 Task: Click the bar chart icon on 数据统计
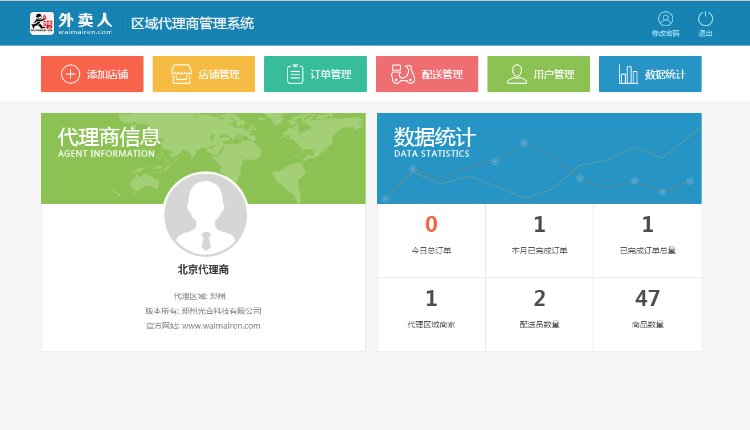628,74
